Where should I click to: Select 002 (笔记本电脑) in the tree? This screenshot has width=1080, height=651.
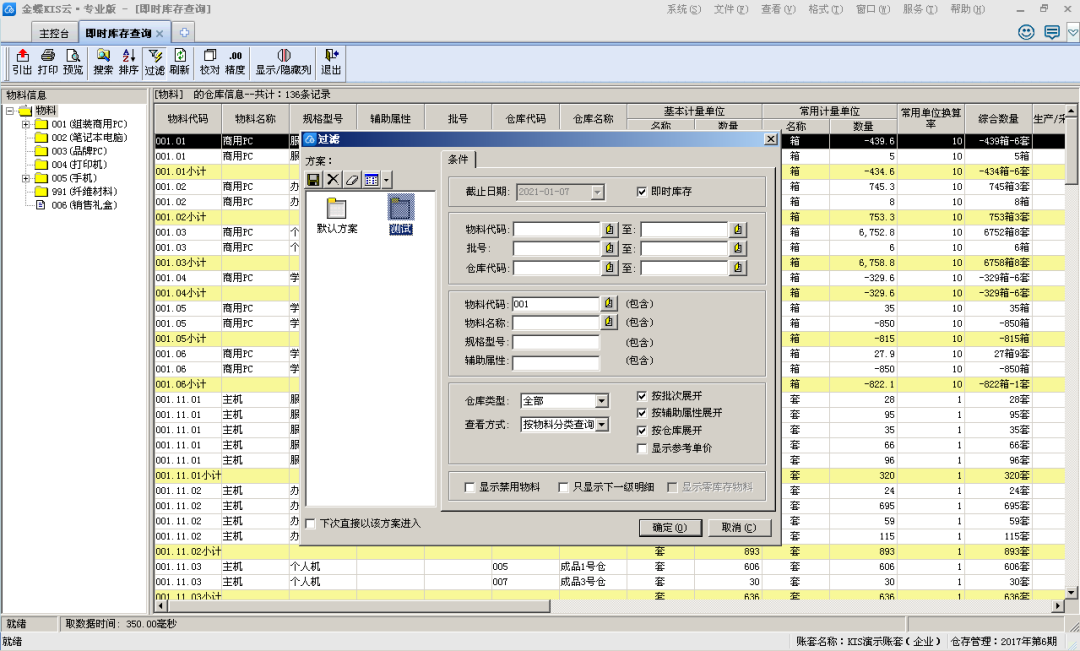[90, 138]
